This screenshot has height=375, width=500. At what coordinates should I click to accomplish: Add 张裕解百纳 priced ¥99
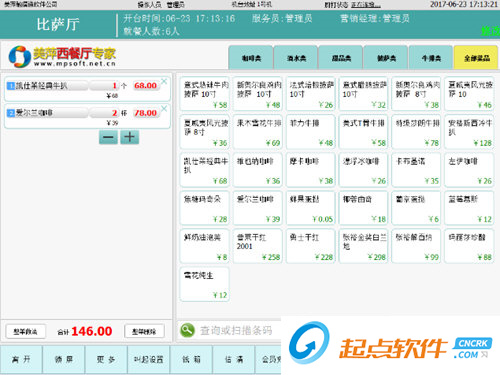(416, 246)
